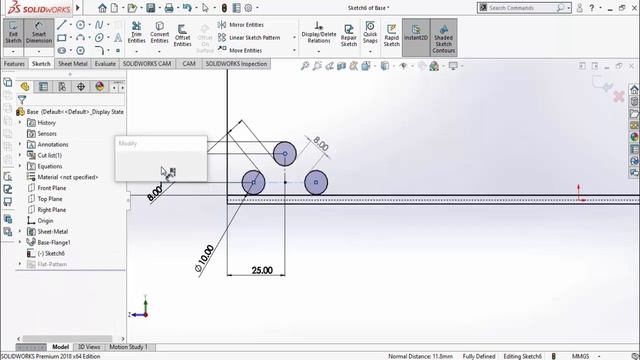Open Quick Snaps

(370, 33)
